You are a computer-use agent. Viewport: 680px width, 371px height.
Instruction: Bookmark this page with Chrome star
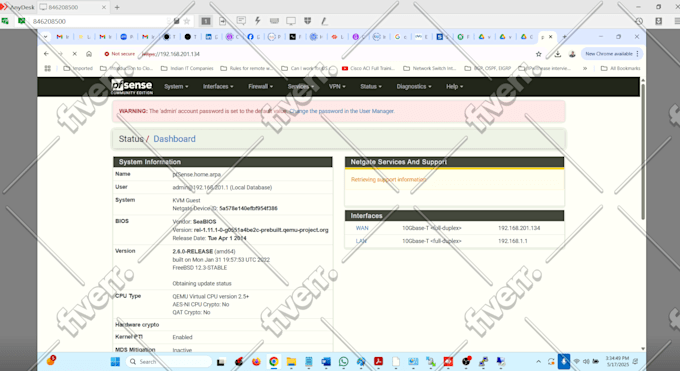coord(539,54)
